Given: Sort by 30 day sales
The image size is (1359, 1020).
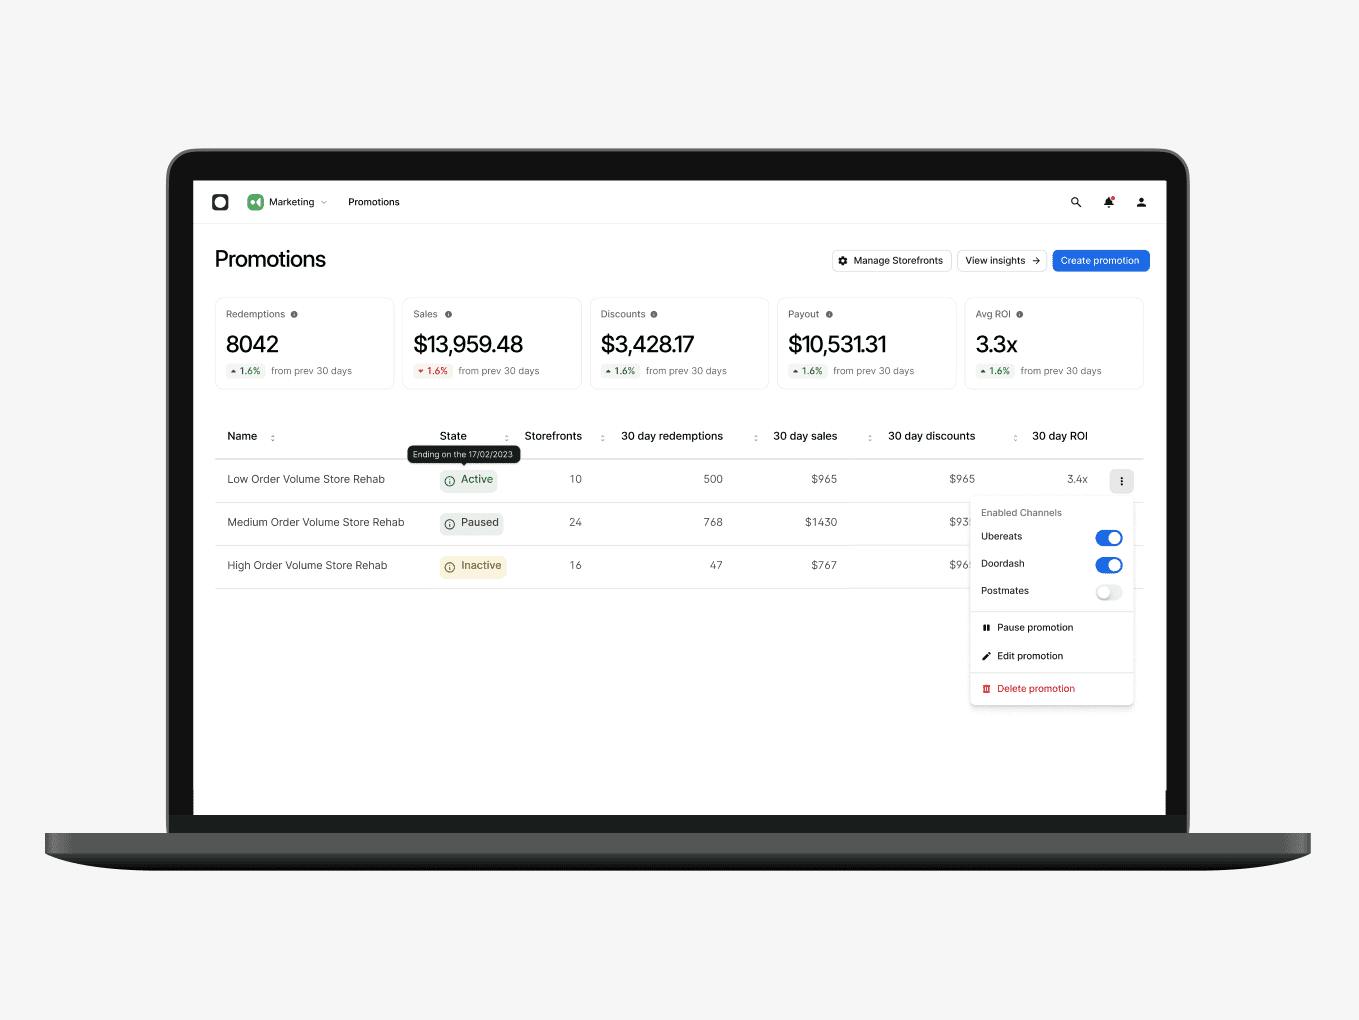Looking at the screenshot, I should coord(870,437).
